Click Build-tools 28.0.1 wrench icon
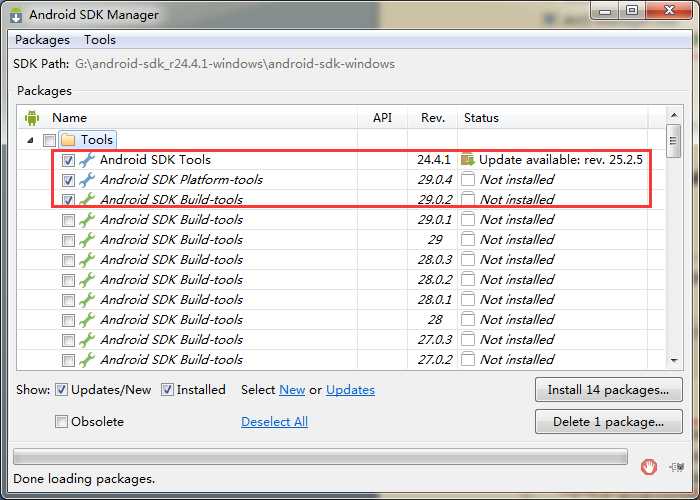Image resolution: width=700 pixels, height=500 pixels. (x=87, y=300)
